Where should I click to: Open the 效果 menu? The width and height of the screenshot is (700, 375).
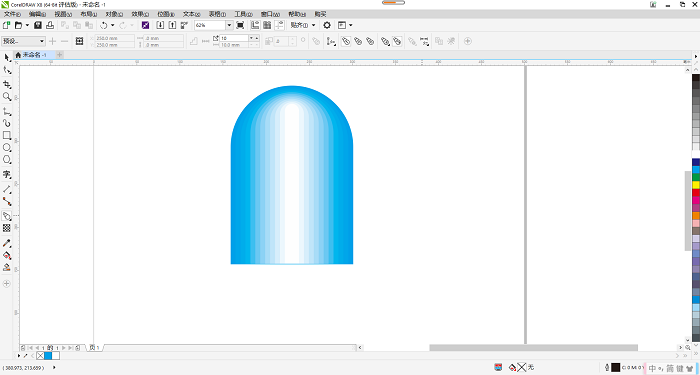pyautogui.click(x=140, y=14)
